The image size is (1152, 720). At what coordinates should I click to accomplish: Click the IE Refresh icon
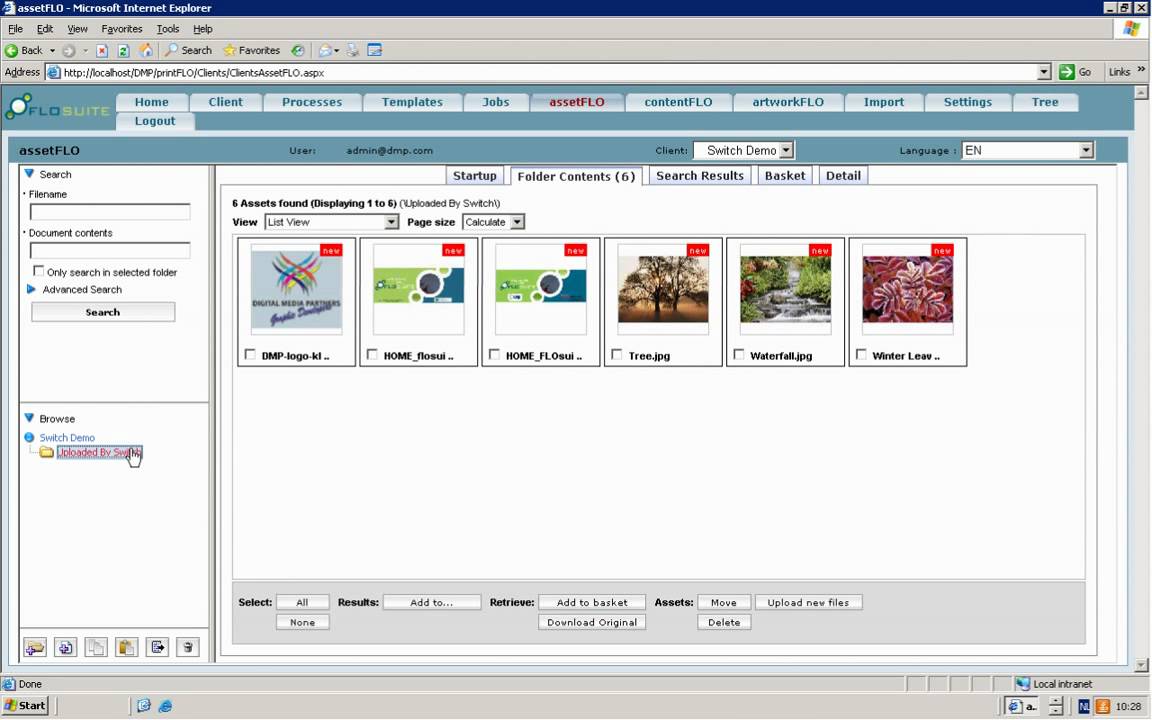click(x=123, y=51)
